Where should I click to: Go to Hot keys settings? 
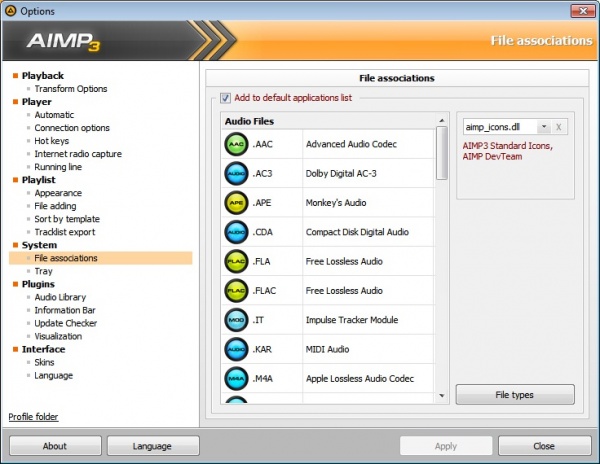tap(52, 141)
